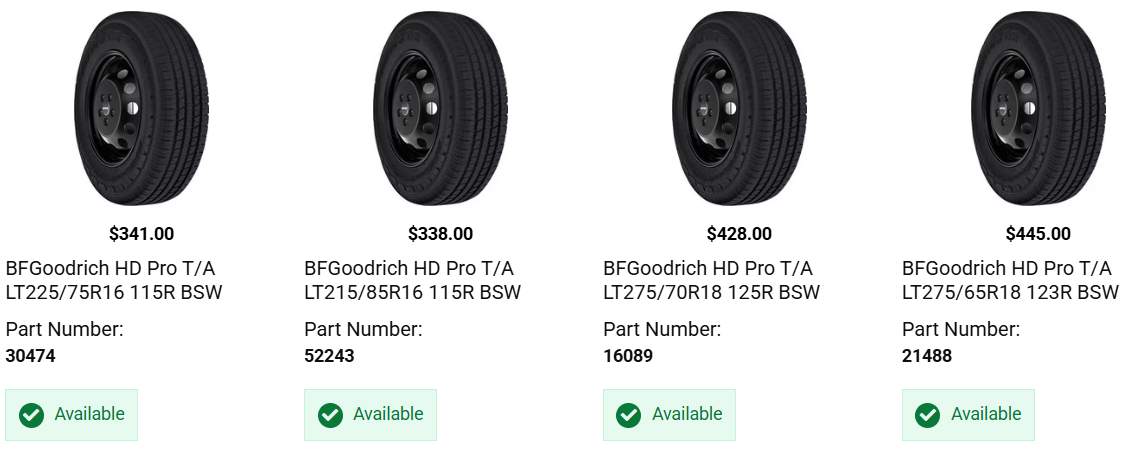Open BFGoodrich HD Pro T/A LT275/65R18 product link
This screenshot has height=449, width=1124.
pos(1010,281)
